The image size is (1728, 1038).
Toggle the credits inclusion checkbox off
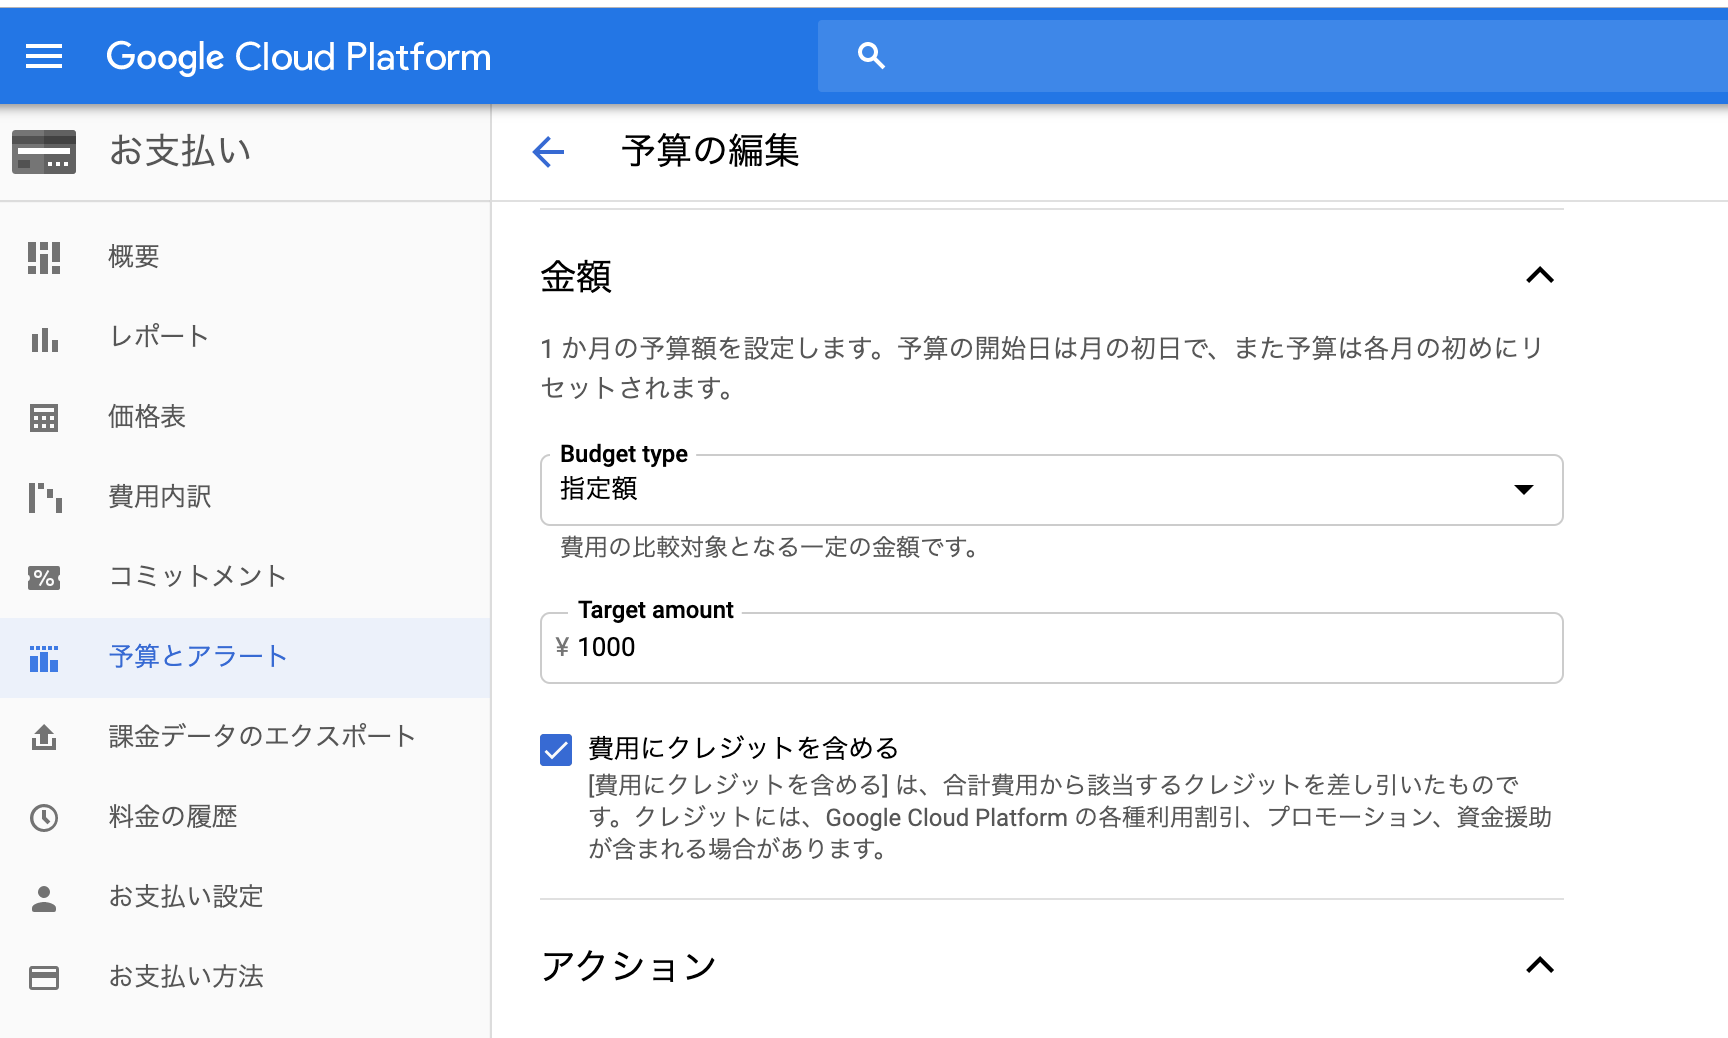click(x=557, y=749)
